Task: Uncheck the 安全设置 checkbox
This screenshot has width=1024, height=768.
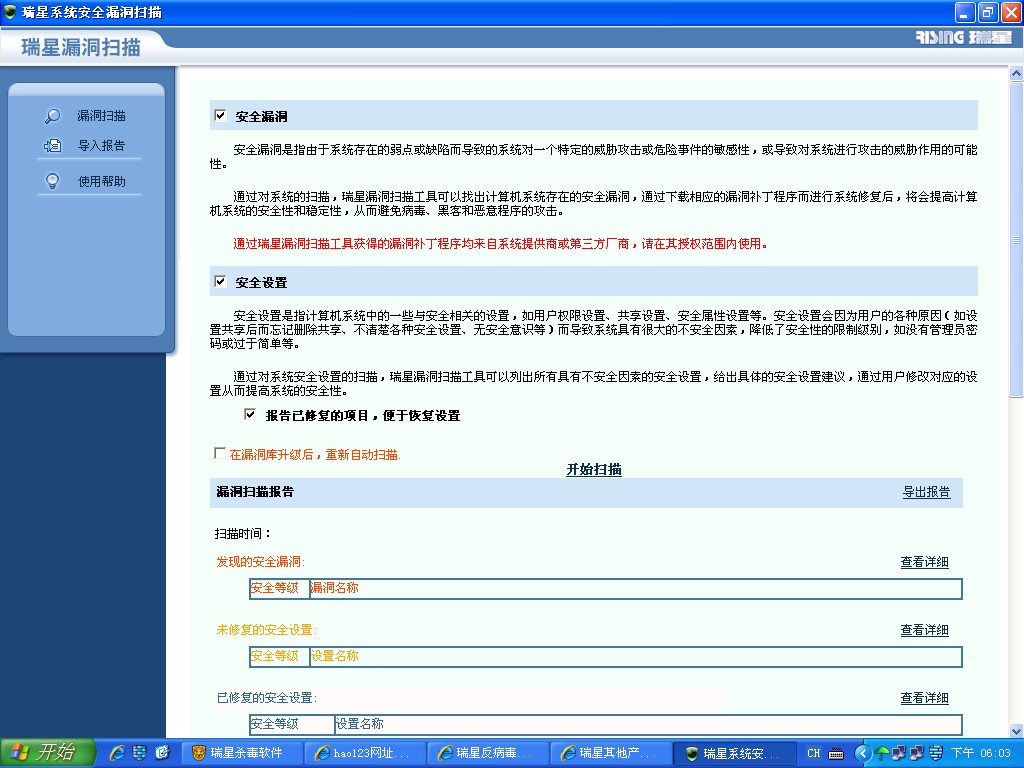Action: pyautogui.click(x=220, y=282)
